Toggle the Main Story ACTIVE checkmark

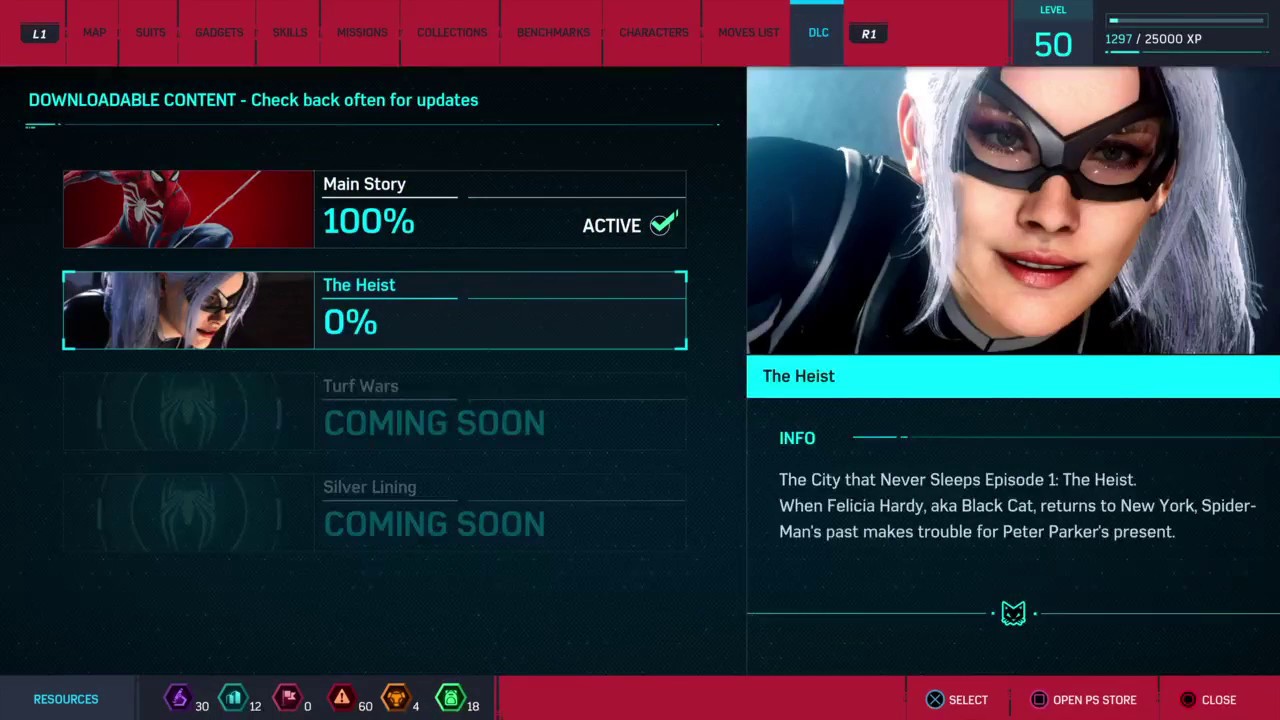click(x=663, y=224)
